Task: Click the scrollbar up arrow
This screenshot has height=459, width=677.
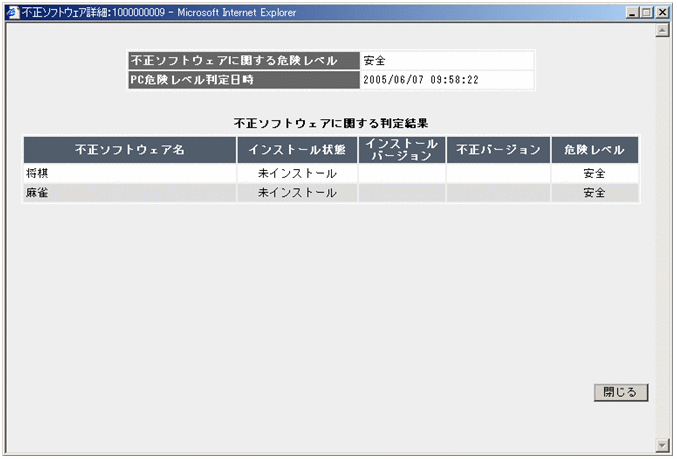Action: tap(662, 30)
